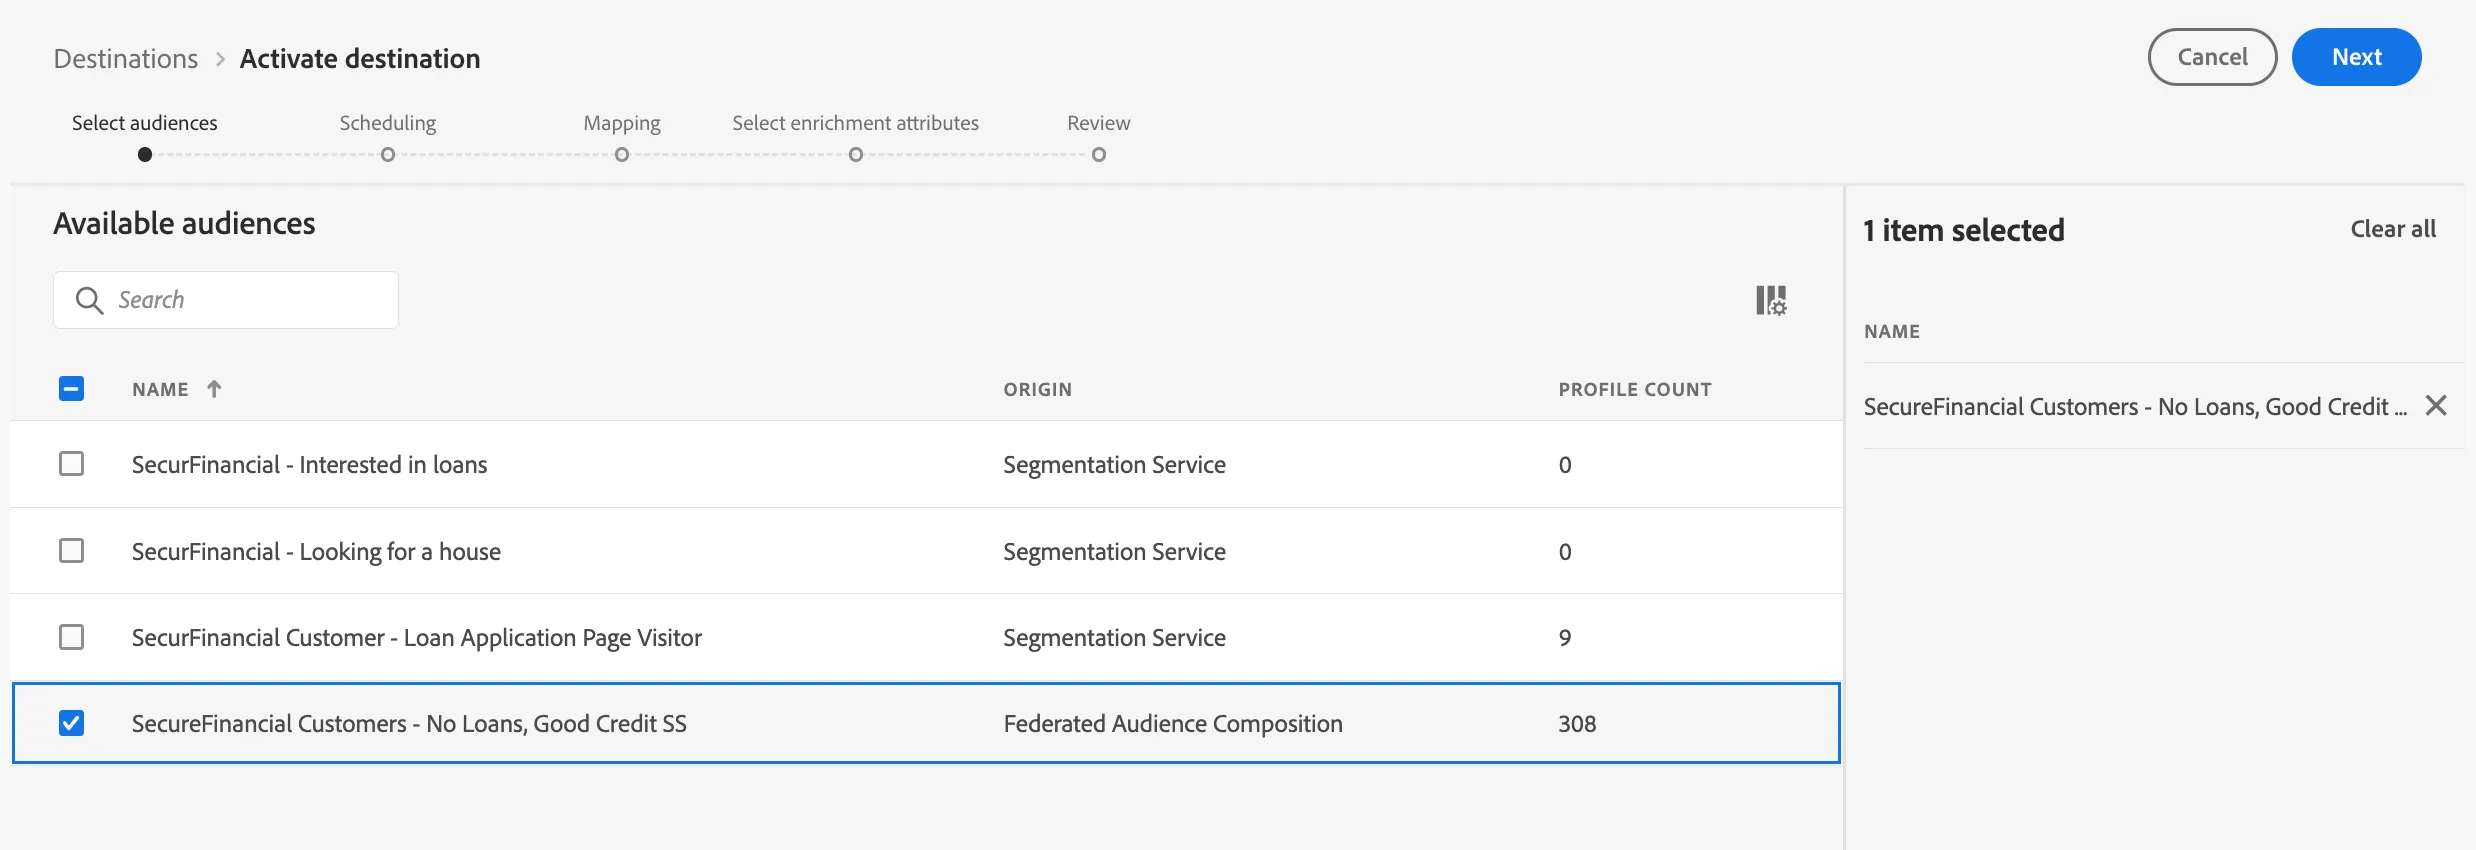Click profile count 0 for Looking for a house
Image resolution: width=2476 pixels, height=850 pixels.
tap(1565, 552)
